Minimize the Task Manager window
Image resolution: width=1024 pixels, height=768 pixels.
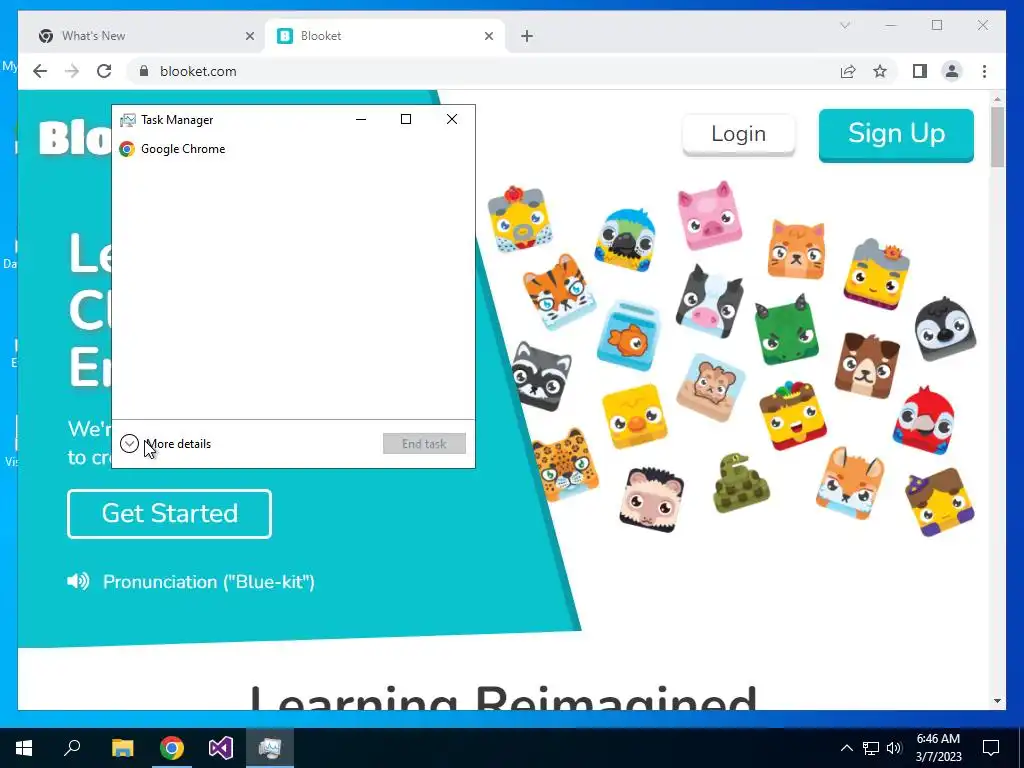click(360, 119)
